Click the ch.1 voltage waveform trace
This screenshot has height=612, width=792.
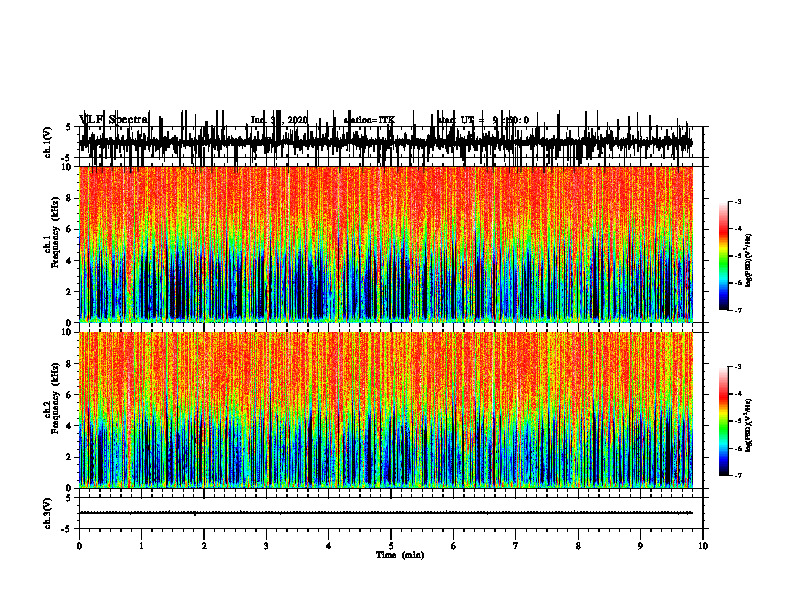pyautogui.click(x=385, y=142)
